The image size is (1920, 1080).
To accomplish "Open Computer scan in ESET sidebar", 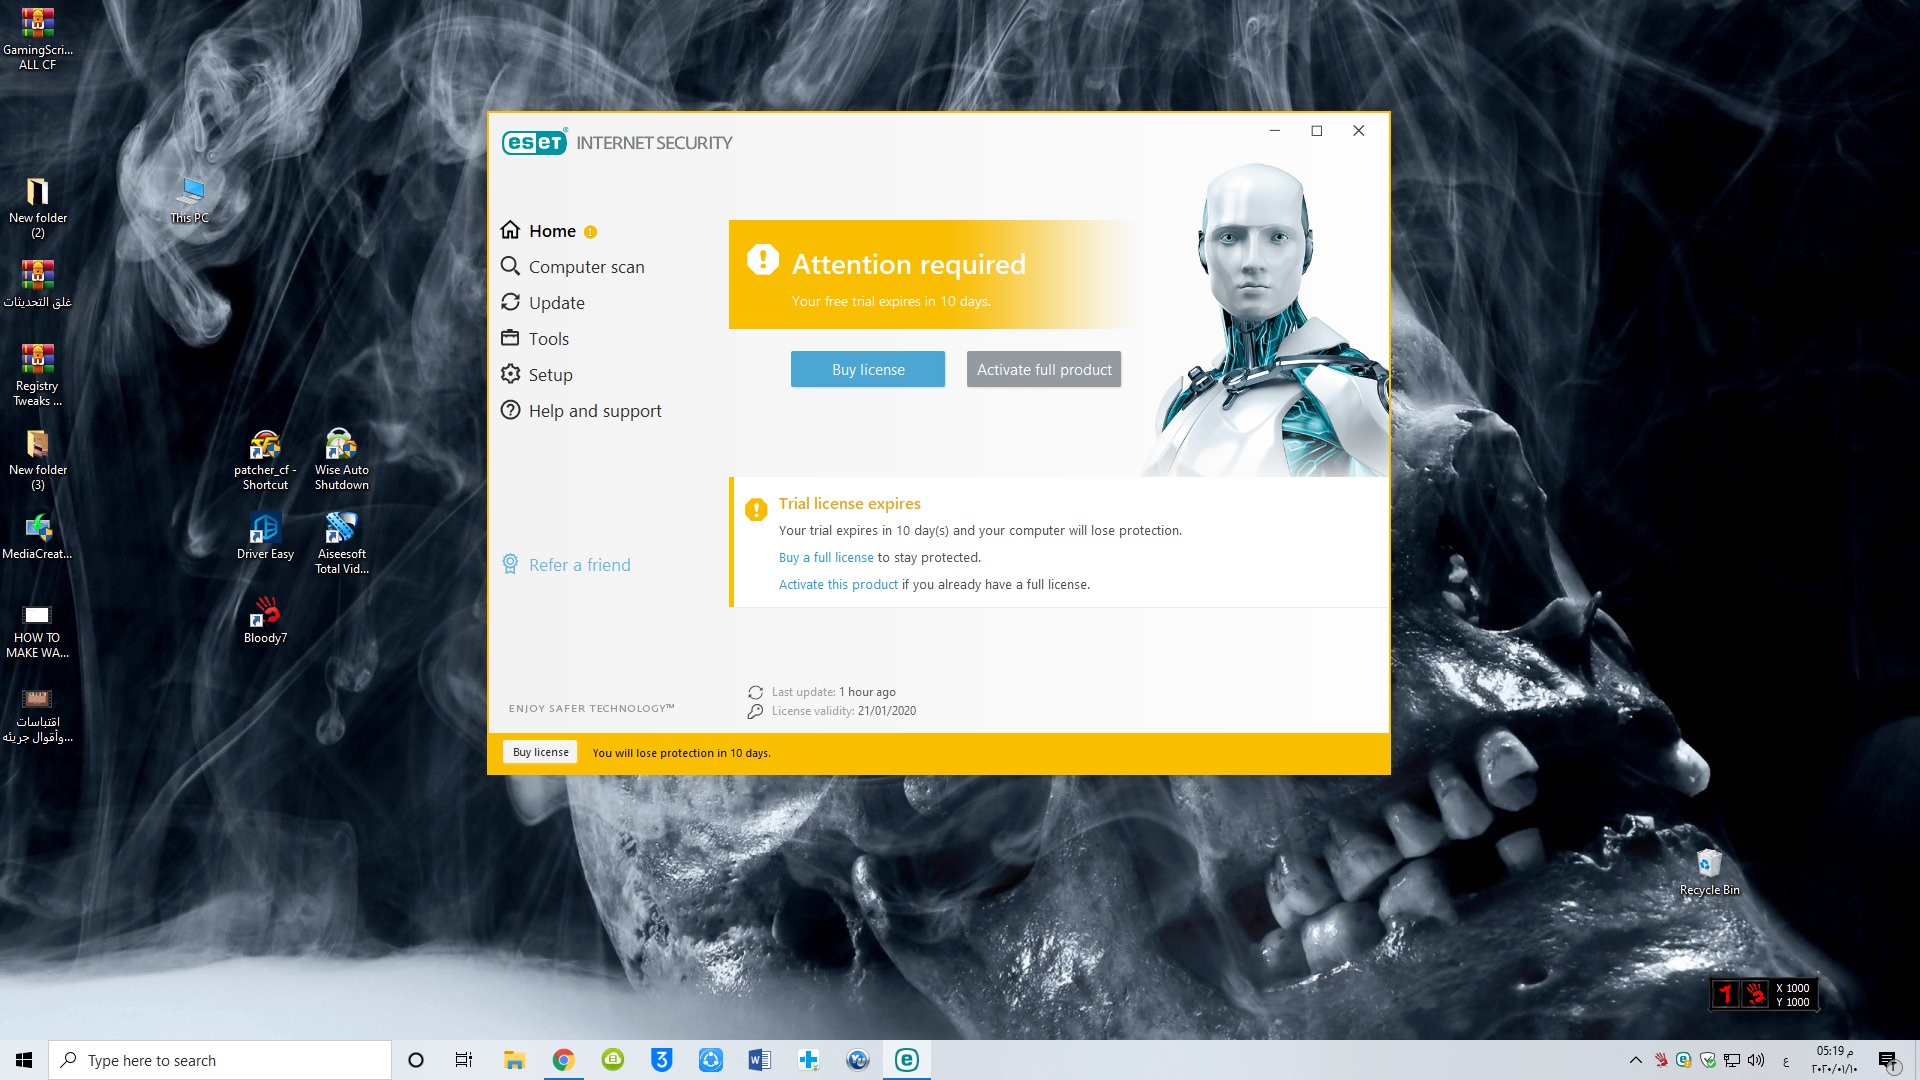I will click(572, 267).
